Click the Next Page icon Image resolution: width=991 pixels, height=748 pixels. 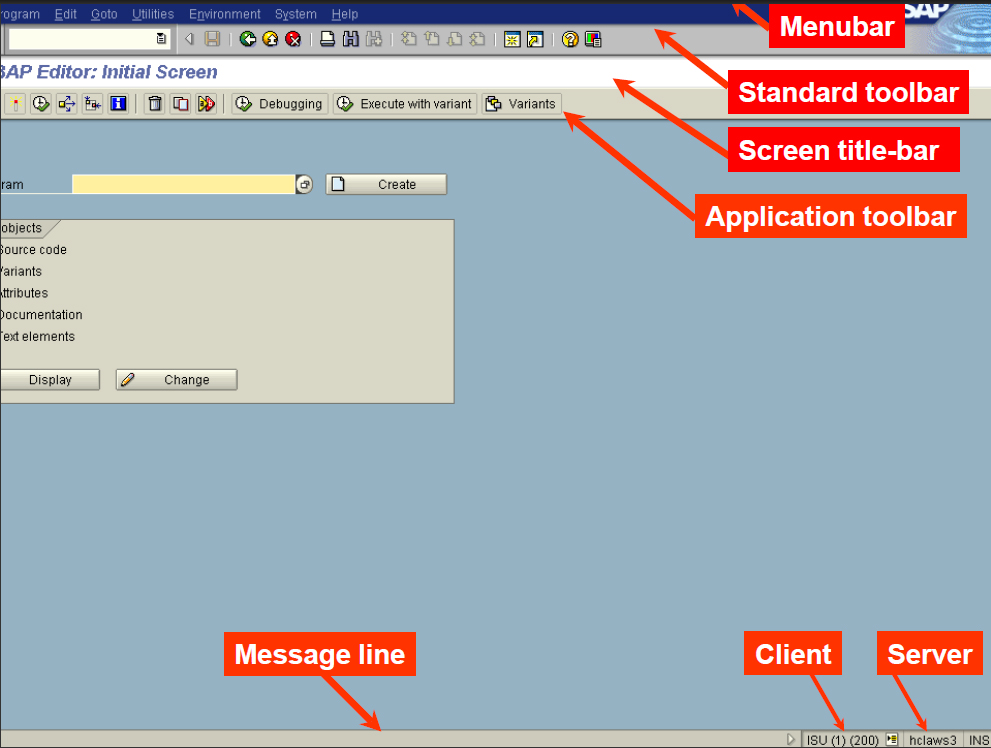point(454,39)
